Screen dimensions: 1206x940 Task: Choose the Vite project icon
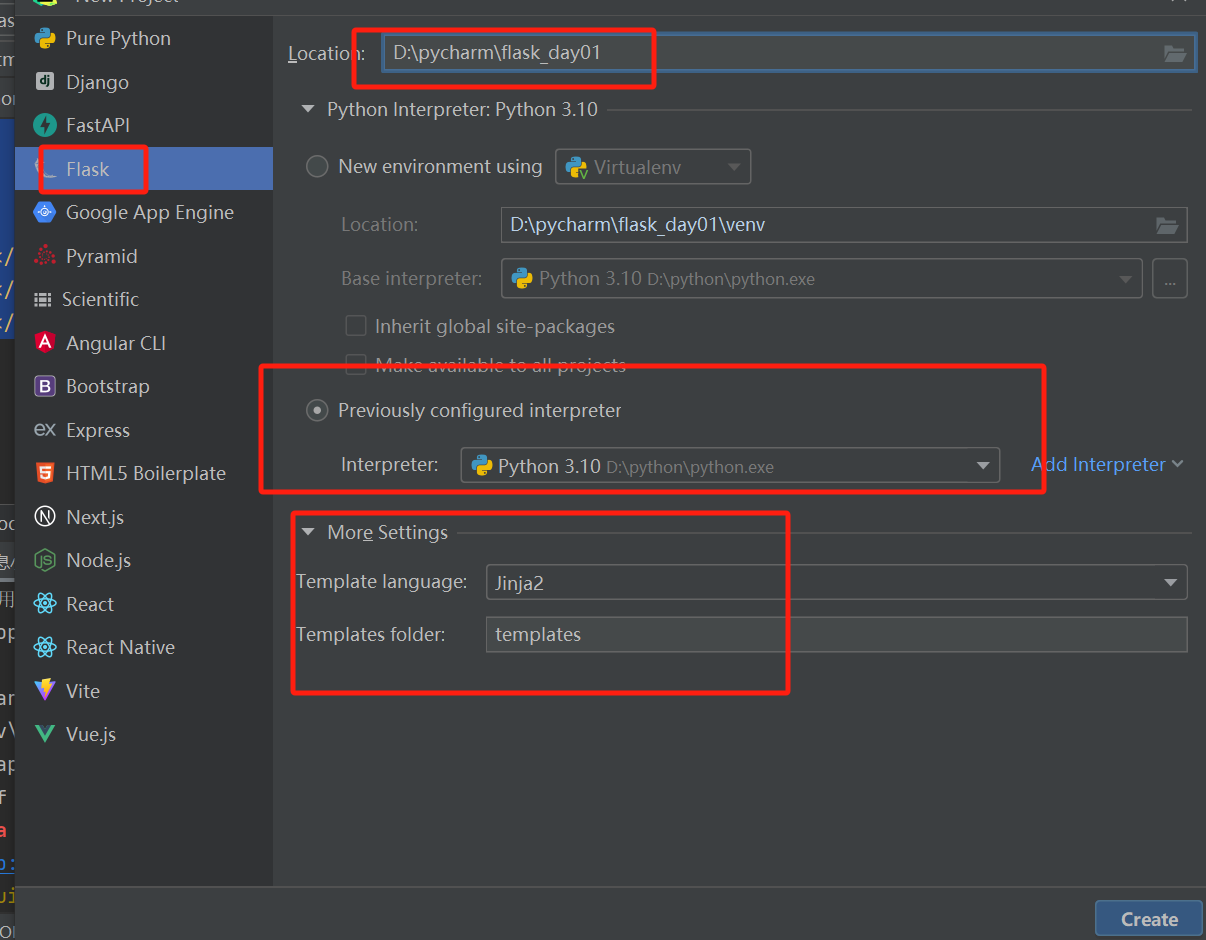(x=45, y=691)
